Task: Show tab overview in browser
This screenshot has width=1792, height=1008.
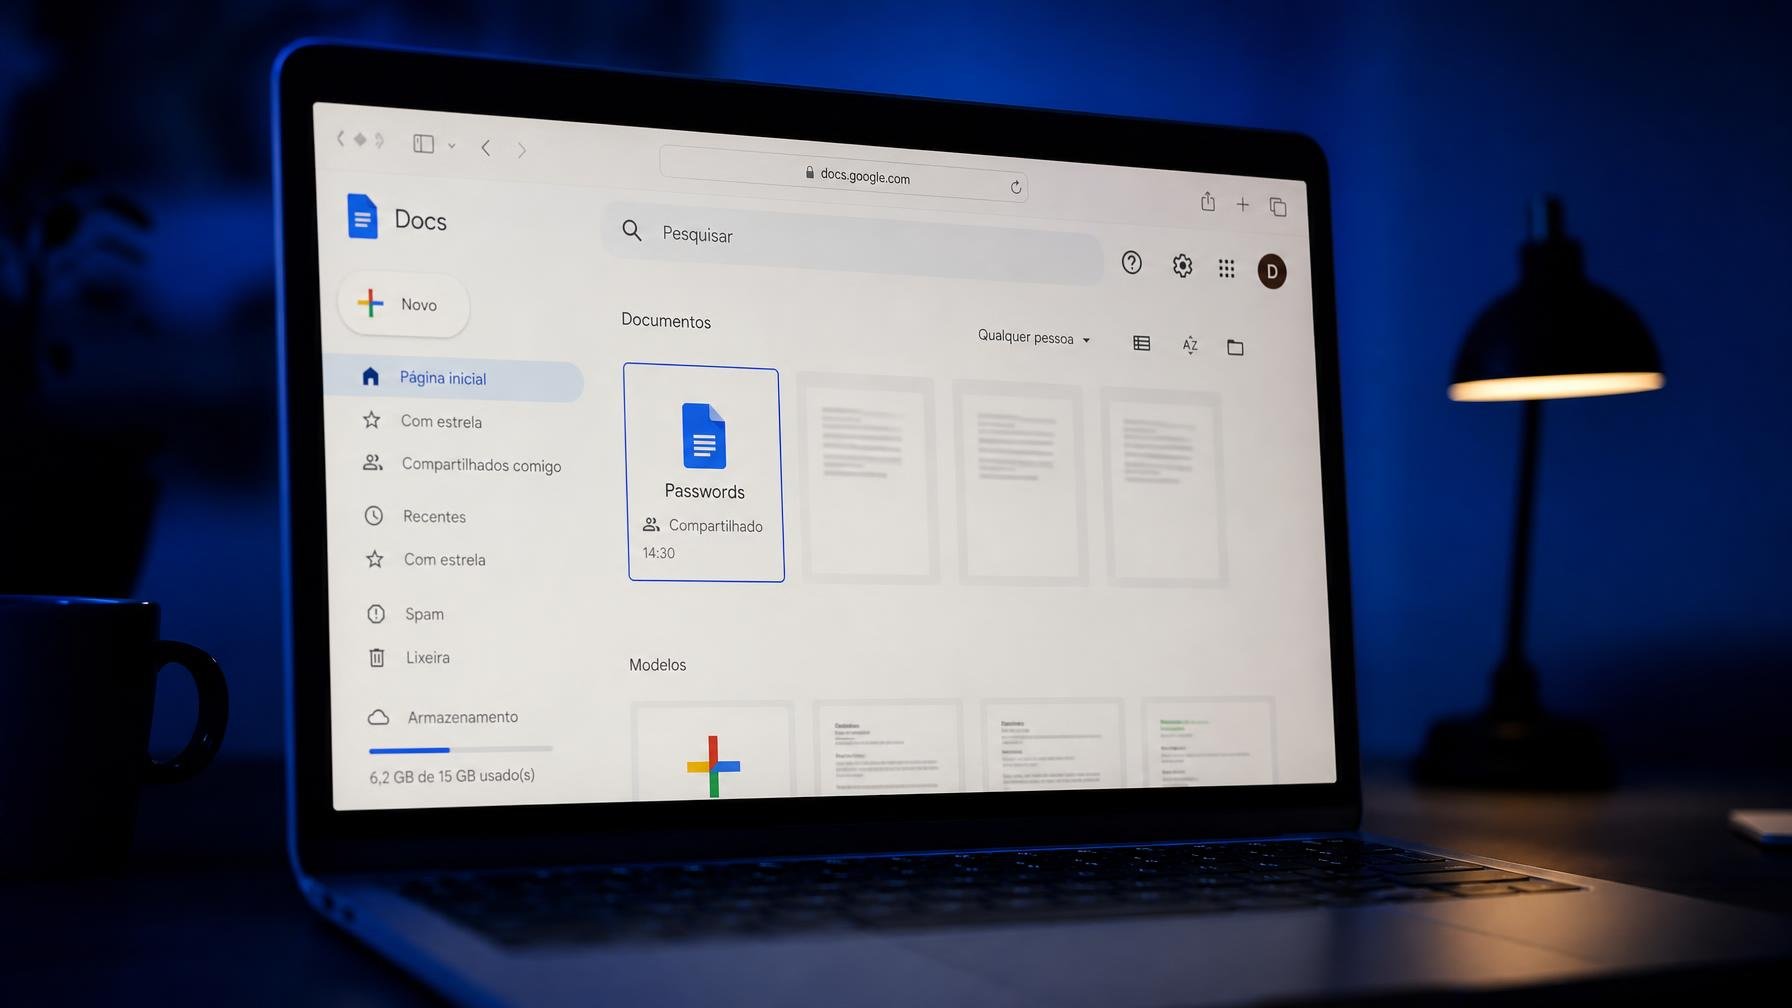Action: [x=1278, y=207]
